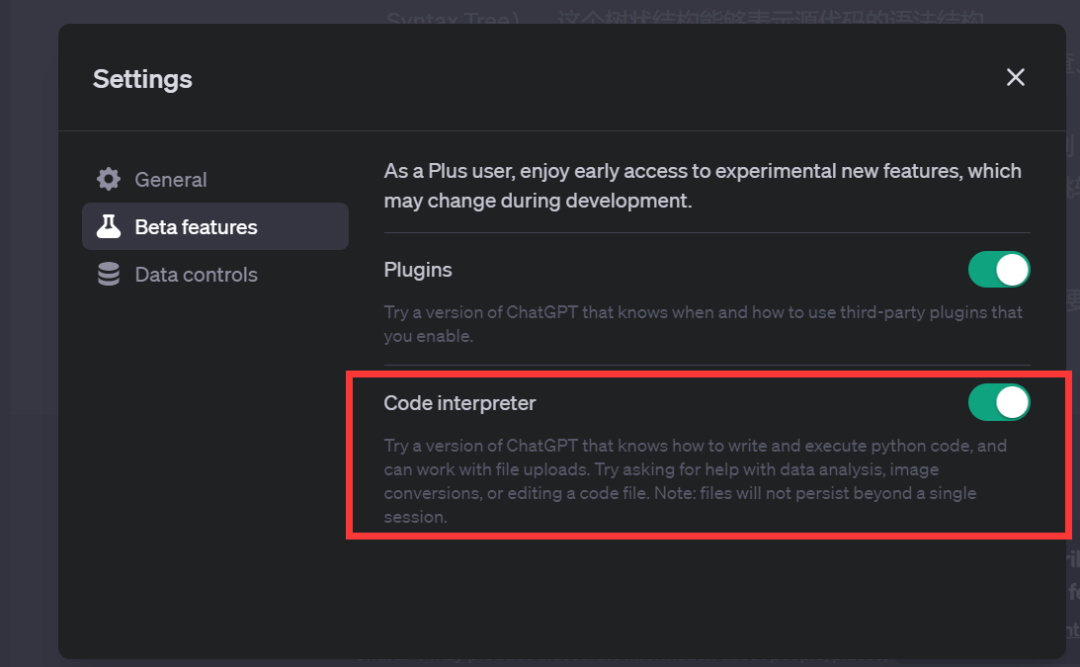
Task: Click the database stack icon for Data controls
Action: (108, 274)
